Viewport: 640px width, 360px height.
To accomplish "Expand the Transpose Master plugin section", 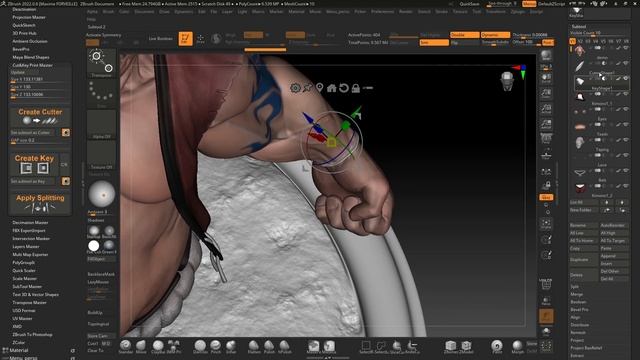I will click(x=29, y=302).
